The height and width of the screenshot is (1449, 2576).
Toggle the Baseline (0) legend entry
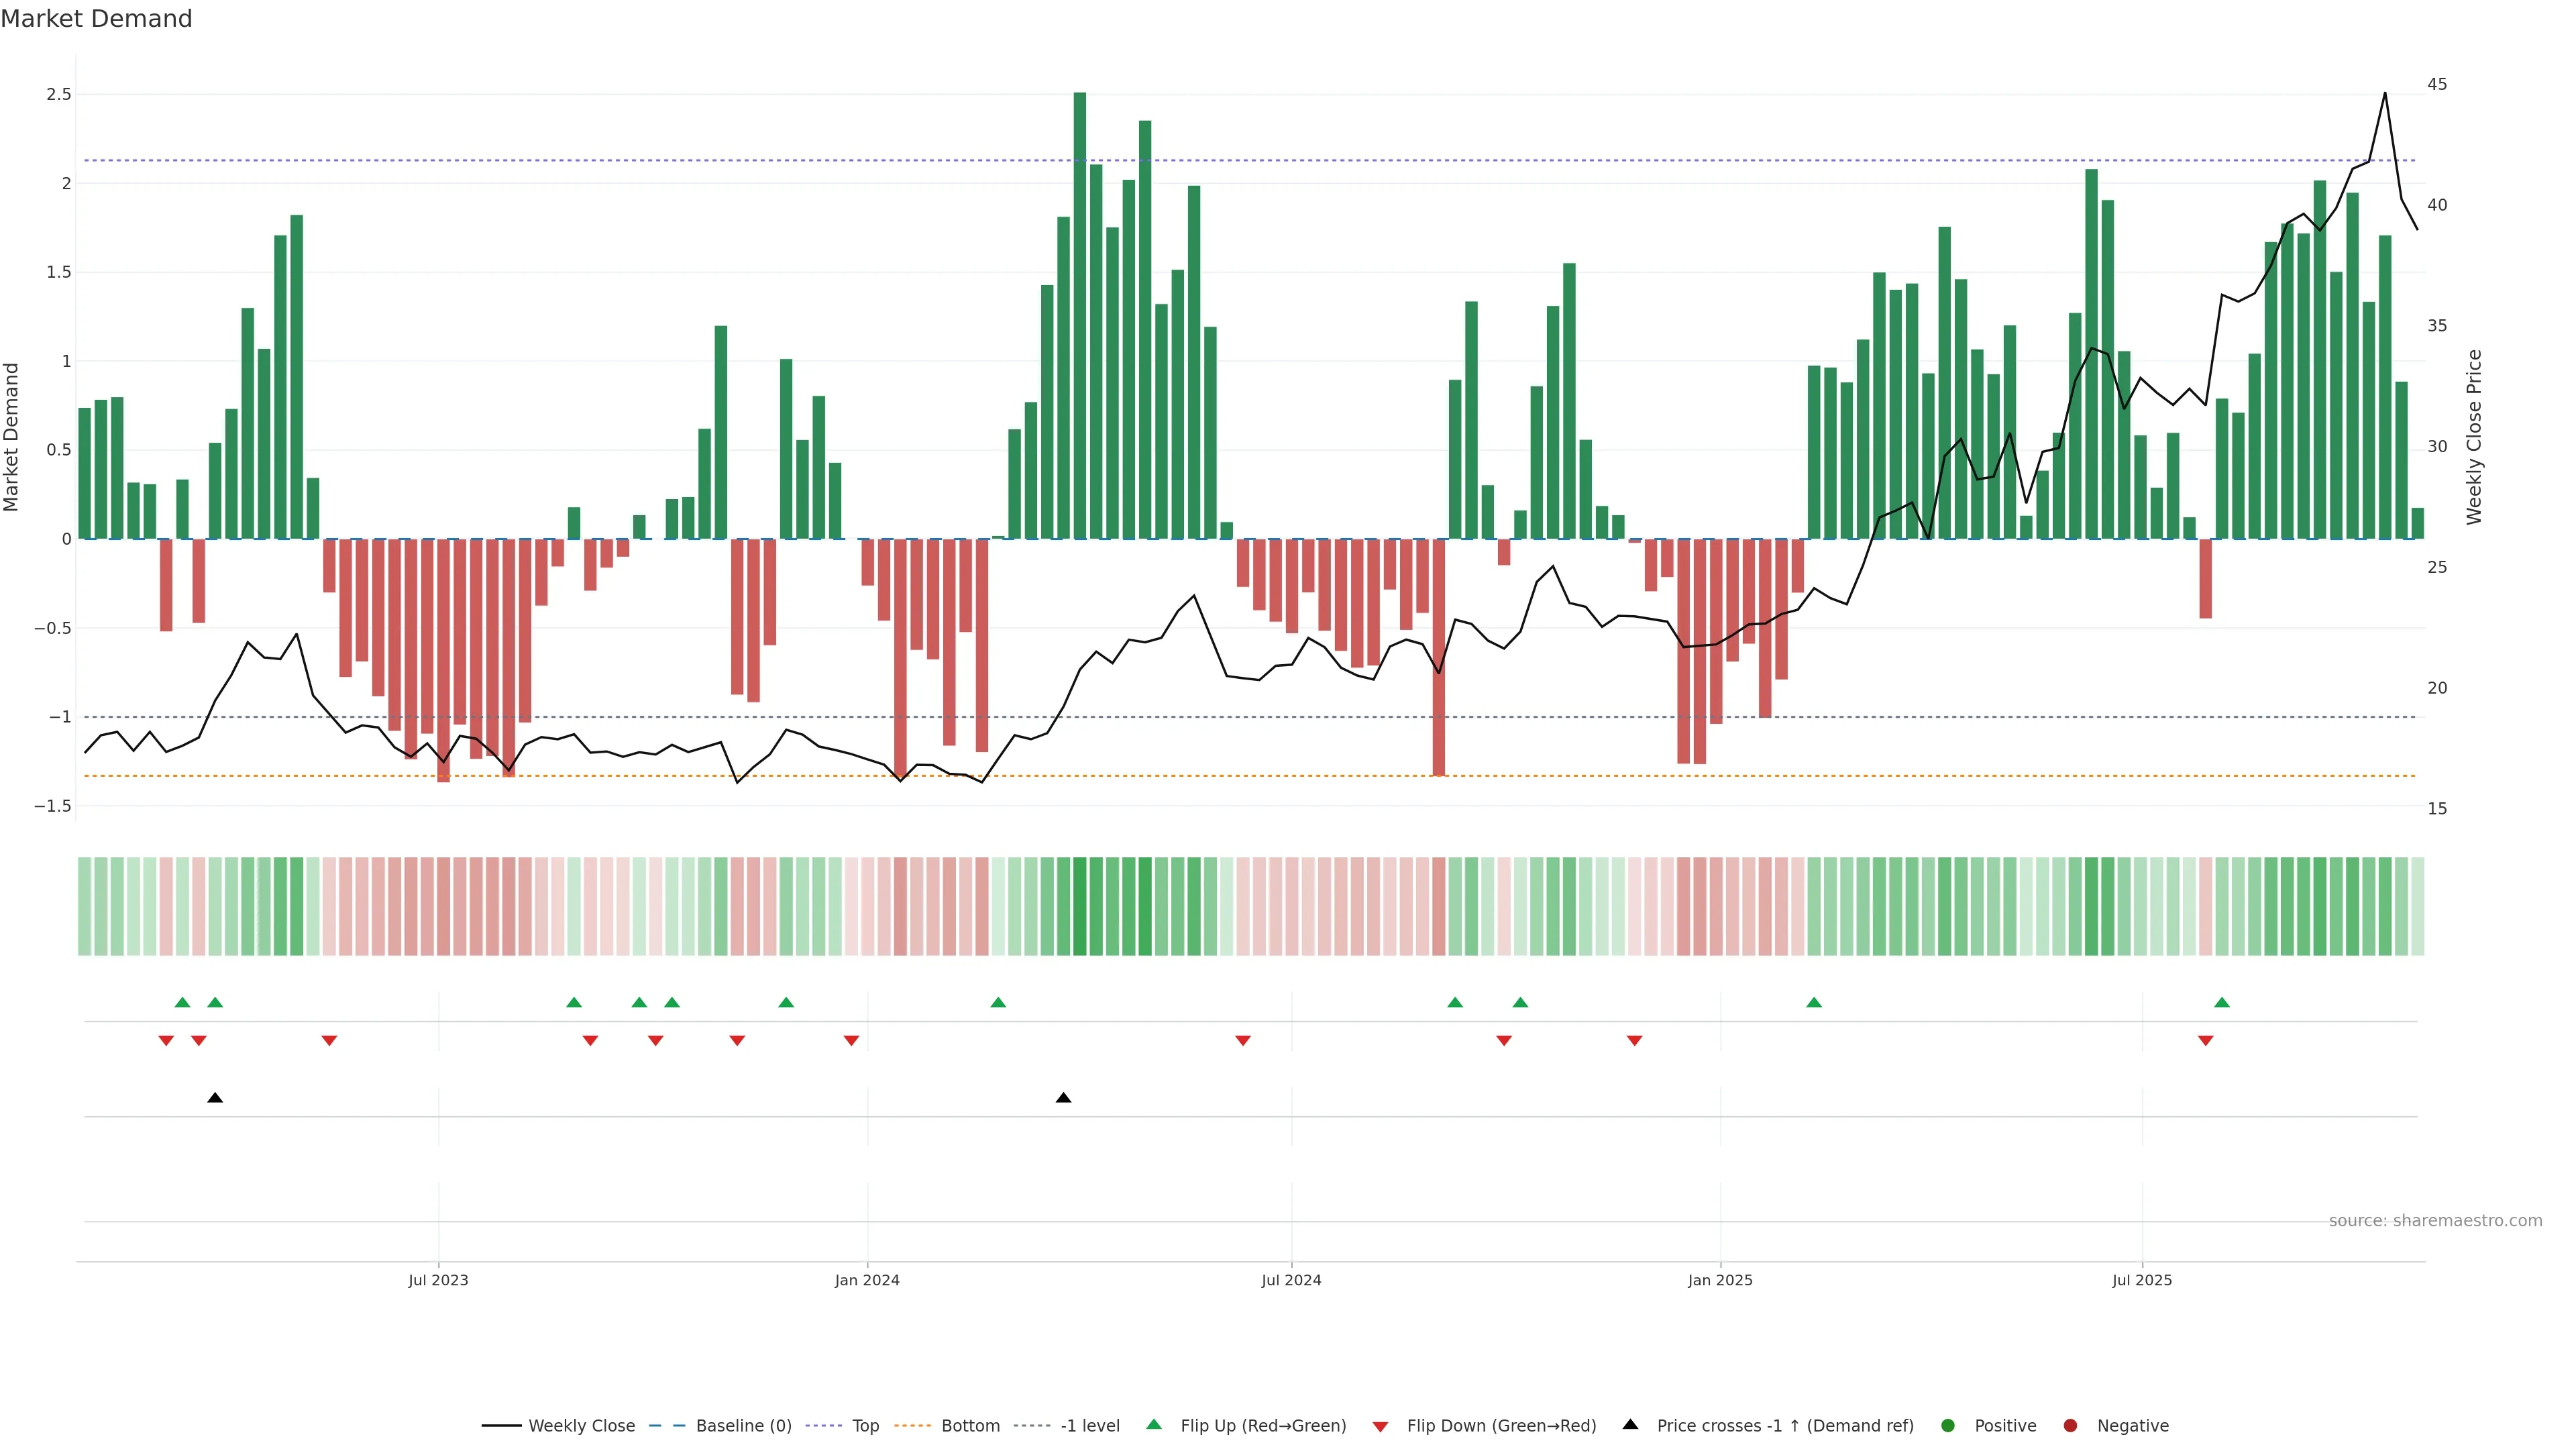pyautogui.click(x=743, y=1426)
